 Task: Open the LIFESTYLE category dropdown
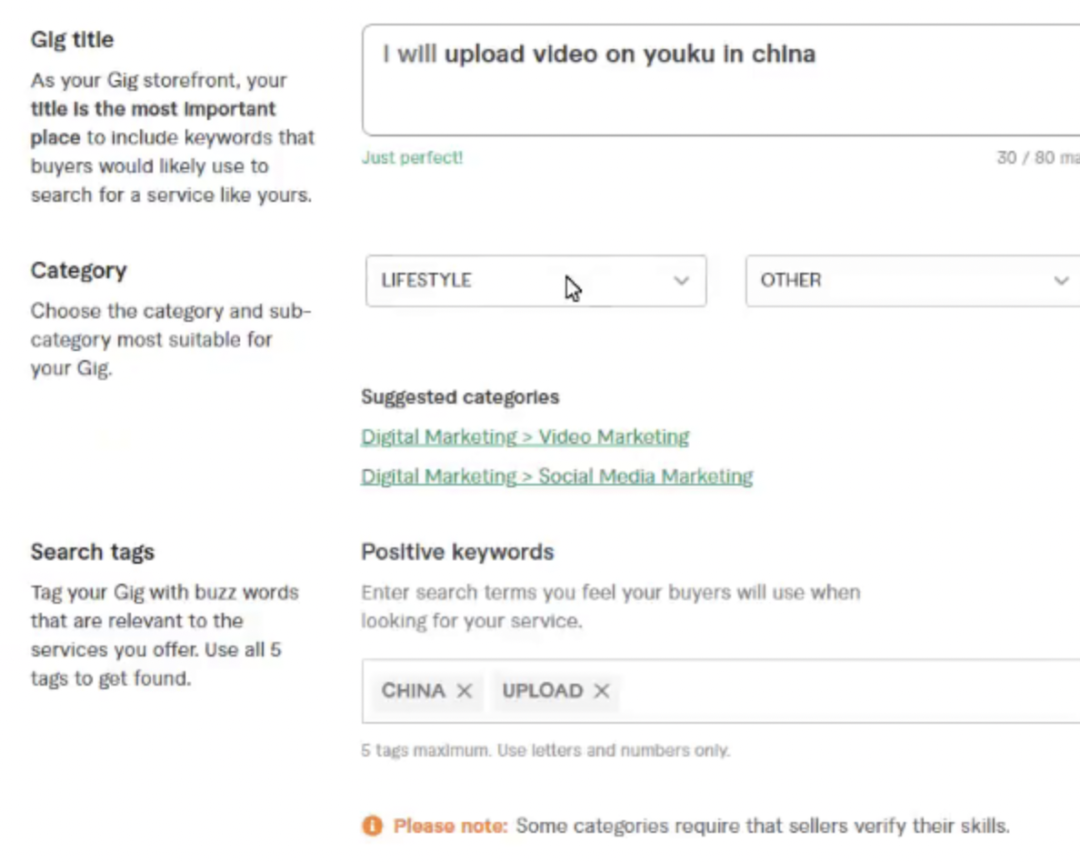(x=536, y=281)
